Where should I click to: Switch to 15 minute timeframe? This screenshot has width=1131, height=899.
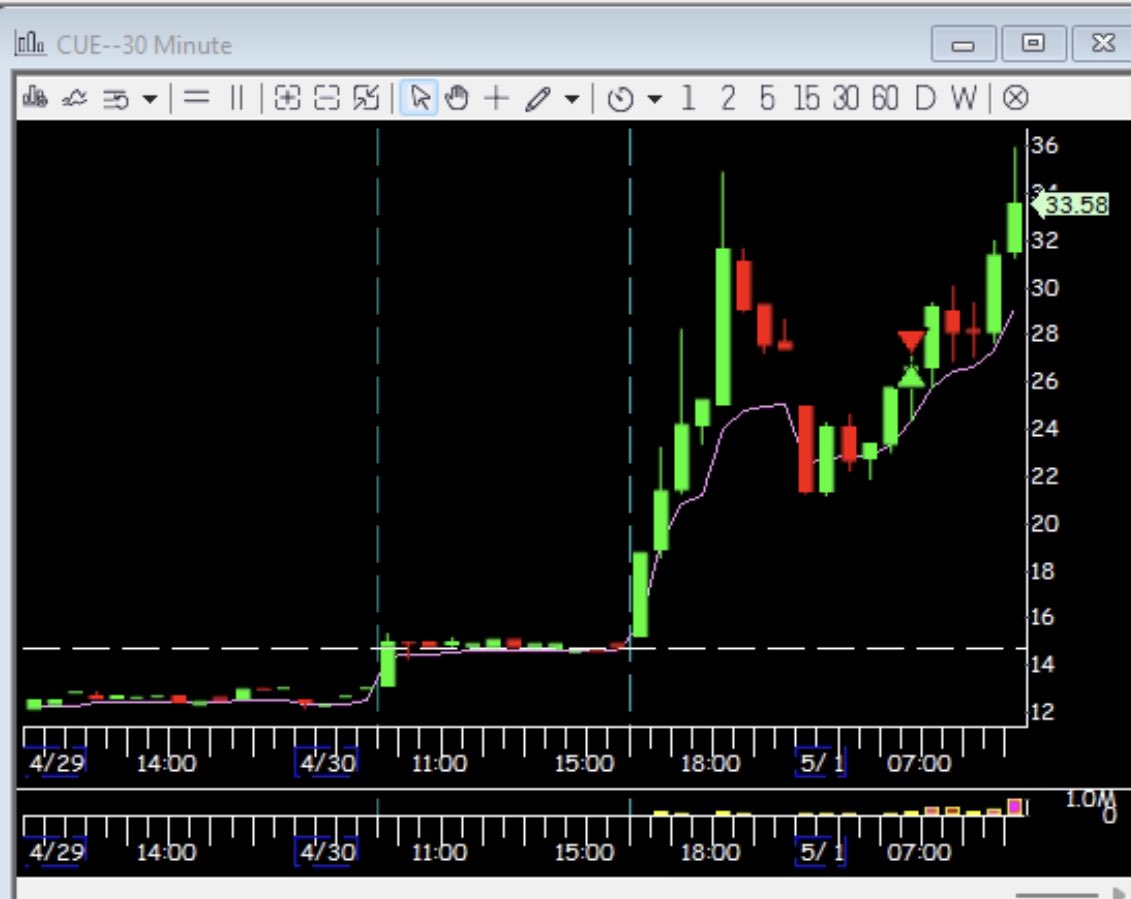click(806, 97)
